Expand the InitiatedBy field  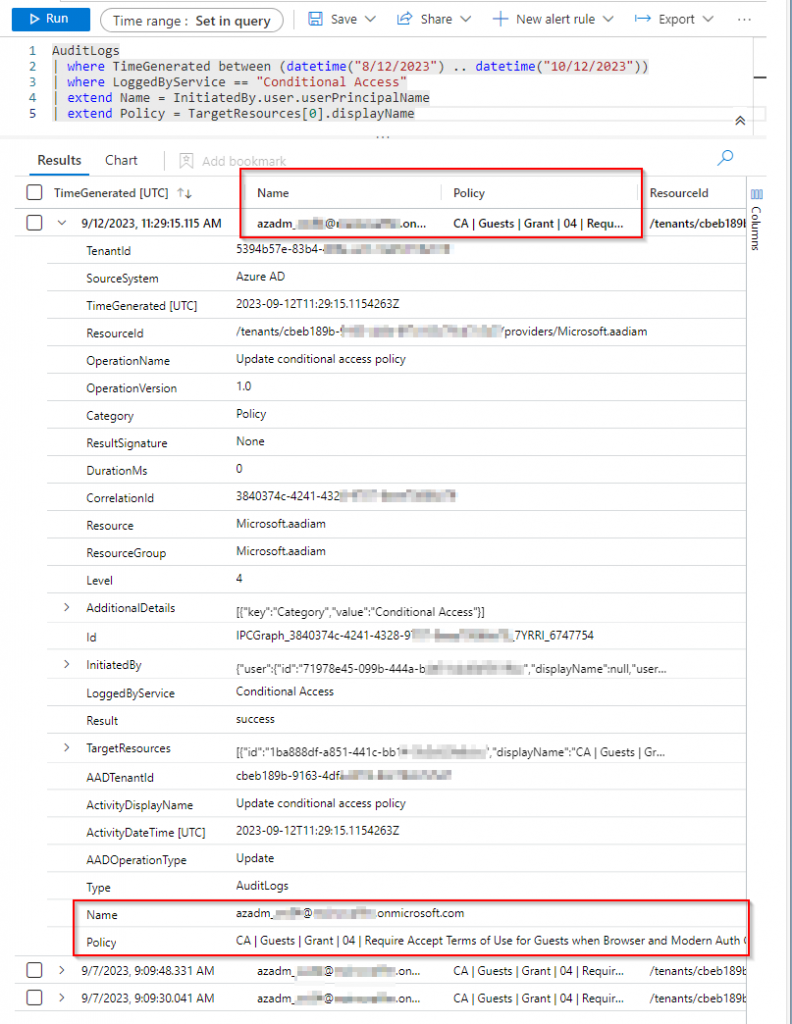(x=67, y=664)
